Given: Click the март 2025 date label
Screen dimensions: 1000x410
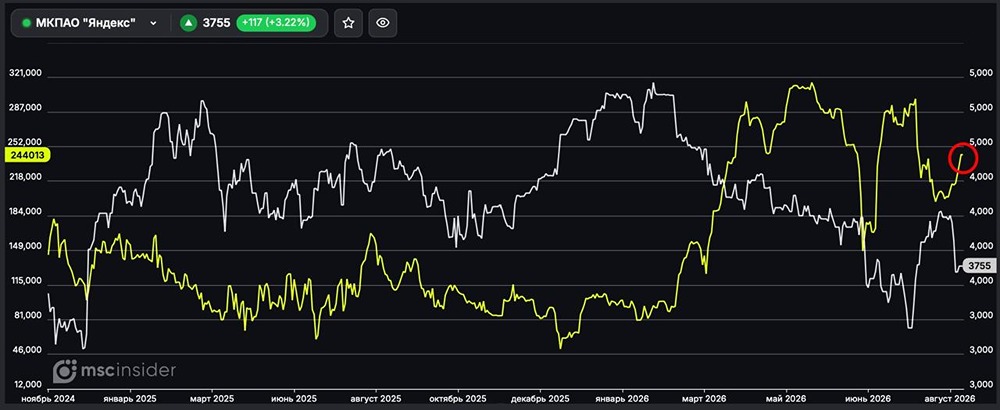Looking at the screenshot, I should (212, 398).
